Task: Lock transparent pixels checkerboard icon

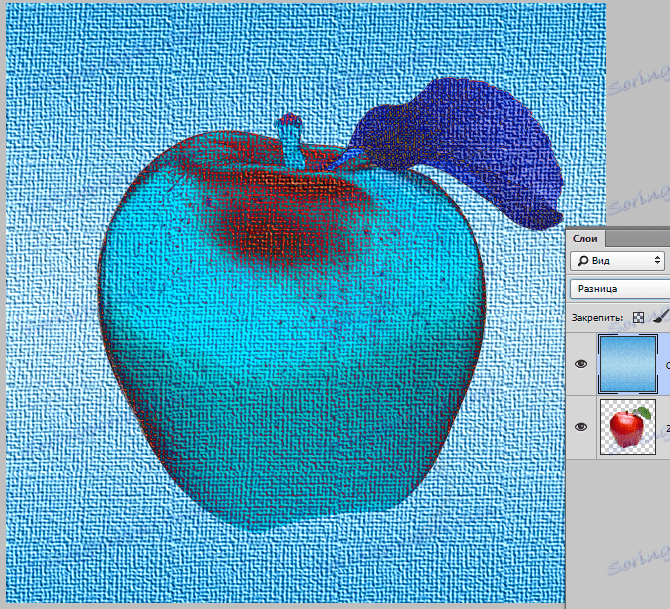Action: coord(638,318)
